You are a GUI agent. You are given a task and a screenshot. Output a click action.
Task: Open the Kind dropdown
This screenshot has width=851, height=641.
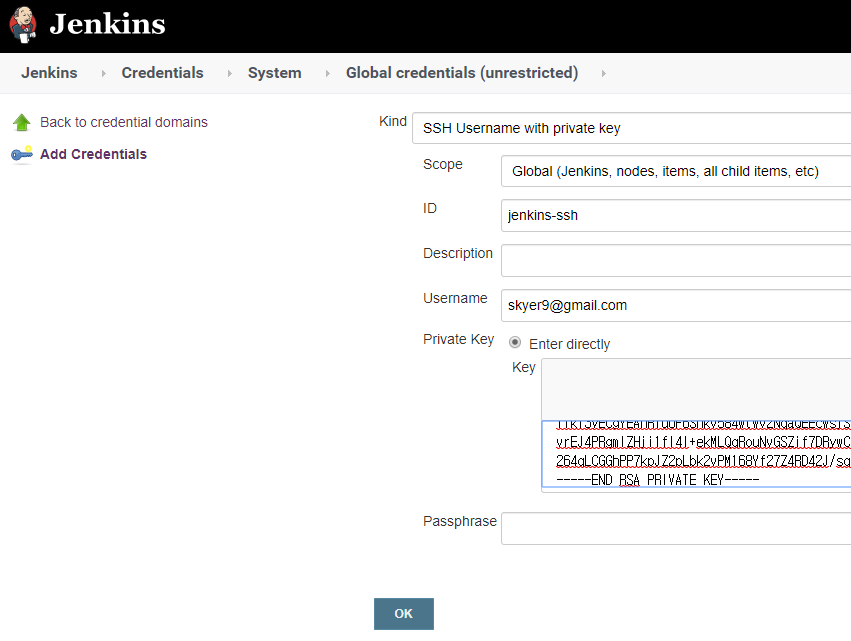coord(631,128)
